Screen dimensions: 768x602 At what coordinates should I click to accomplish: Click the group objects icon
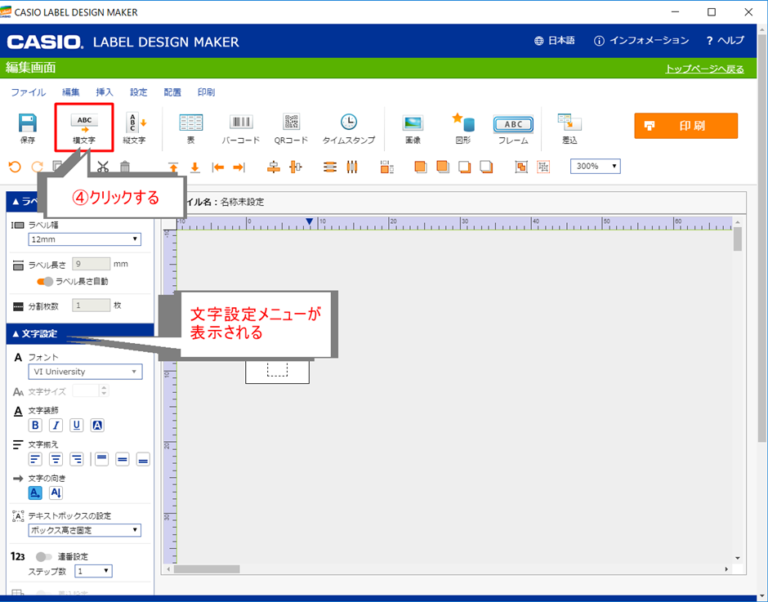click(521, 167)
